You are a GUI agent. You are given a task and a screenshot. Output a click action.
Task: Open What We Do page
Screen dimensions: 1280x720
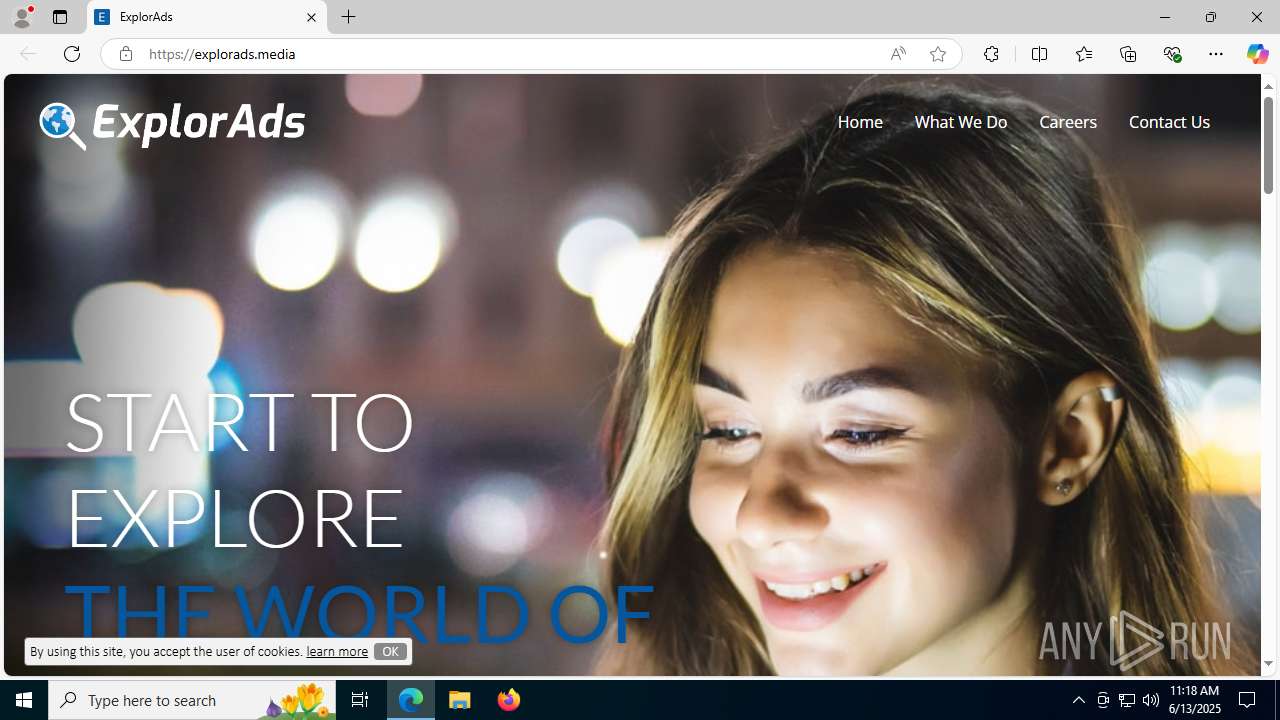click(x=960, y=122)
